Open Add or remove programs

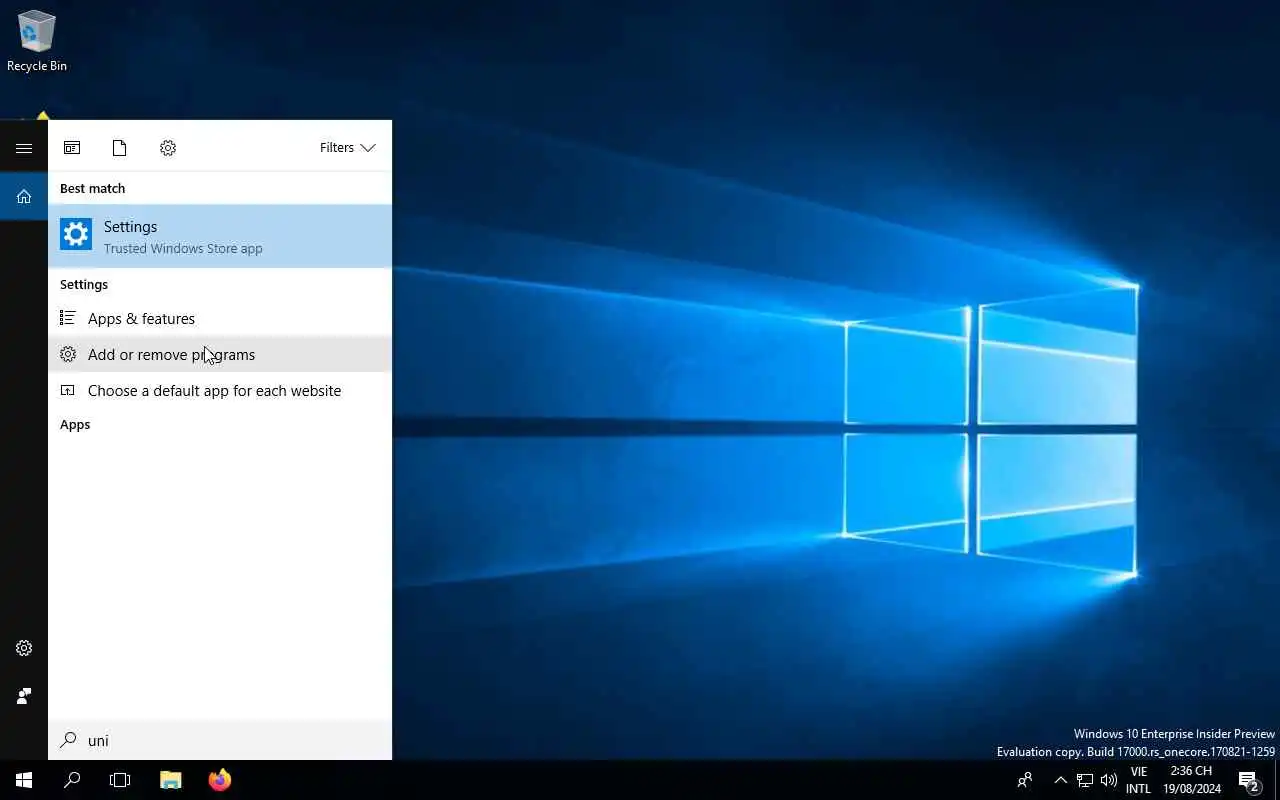pos(220,354)
